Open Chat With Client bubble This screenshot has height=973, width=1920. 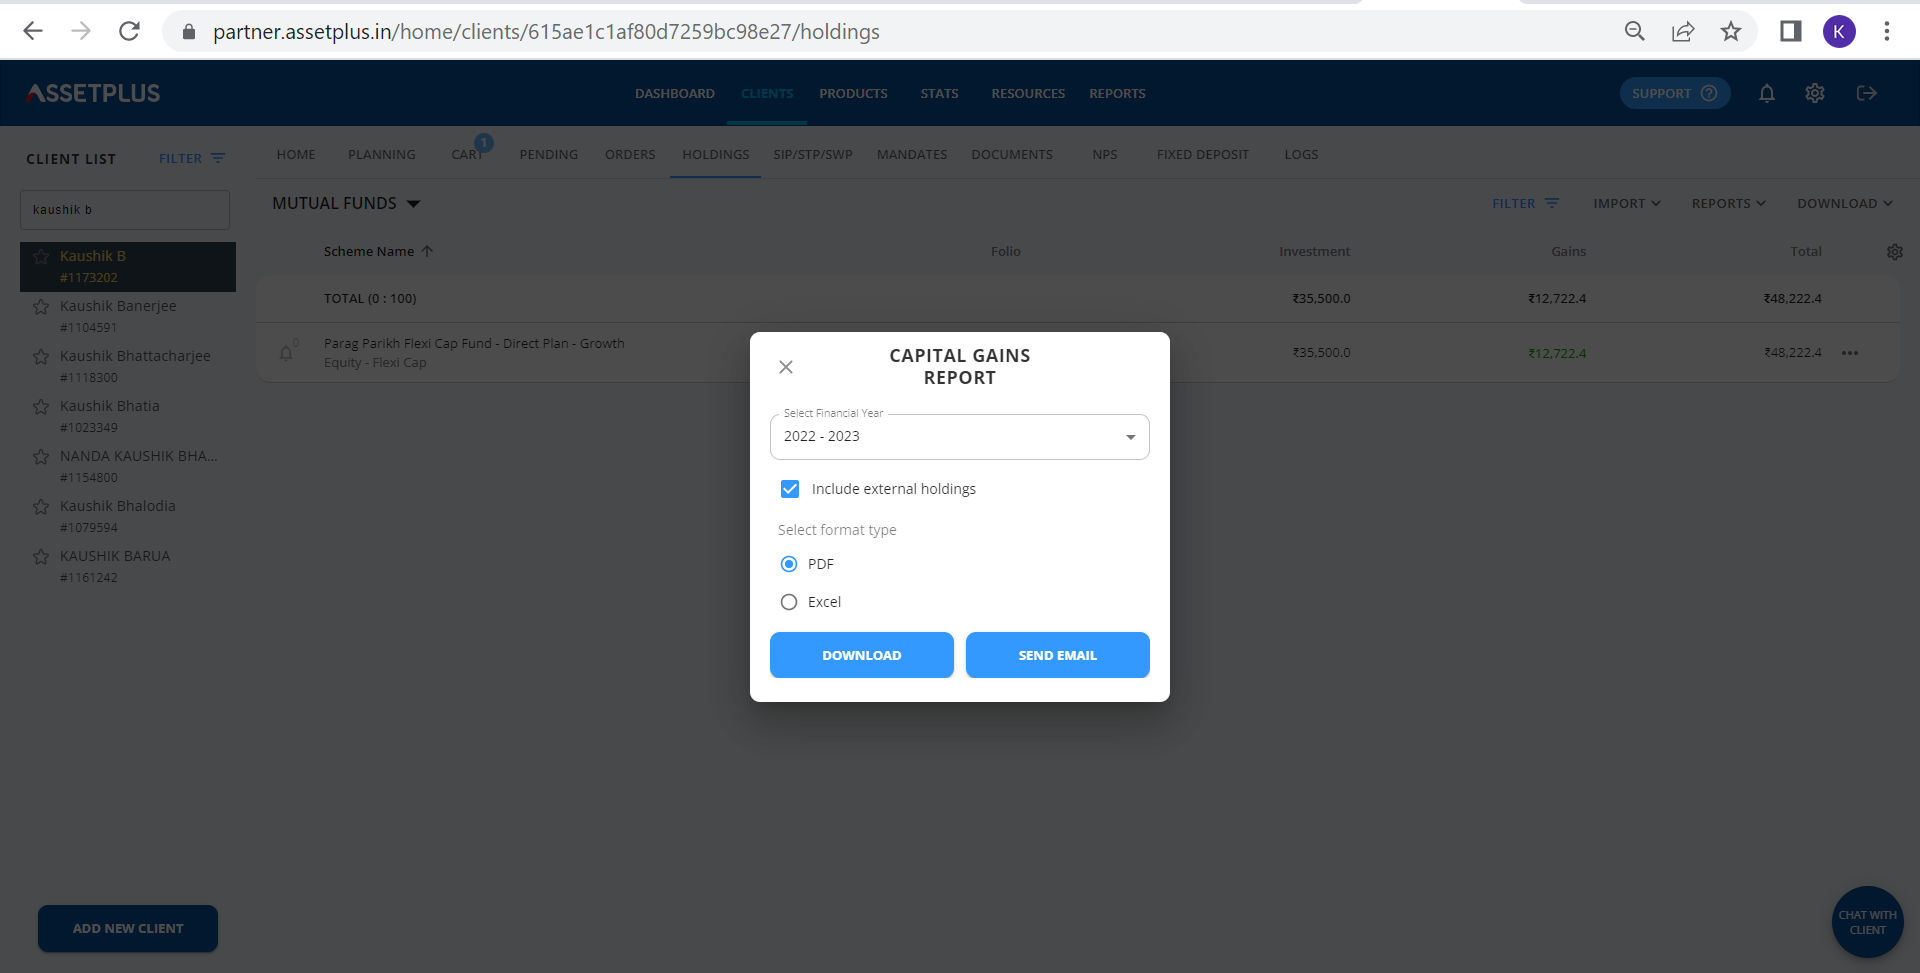tap(1867, 922)
